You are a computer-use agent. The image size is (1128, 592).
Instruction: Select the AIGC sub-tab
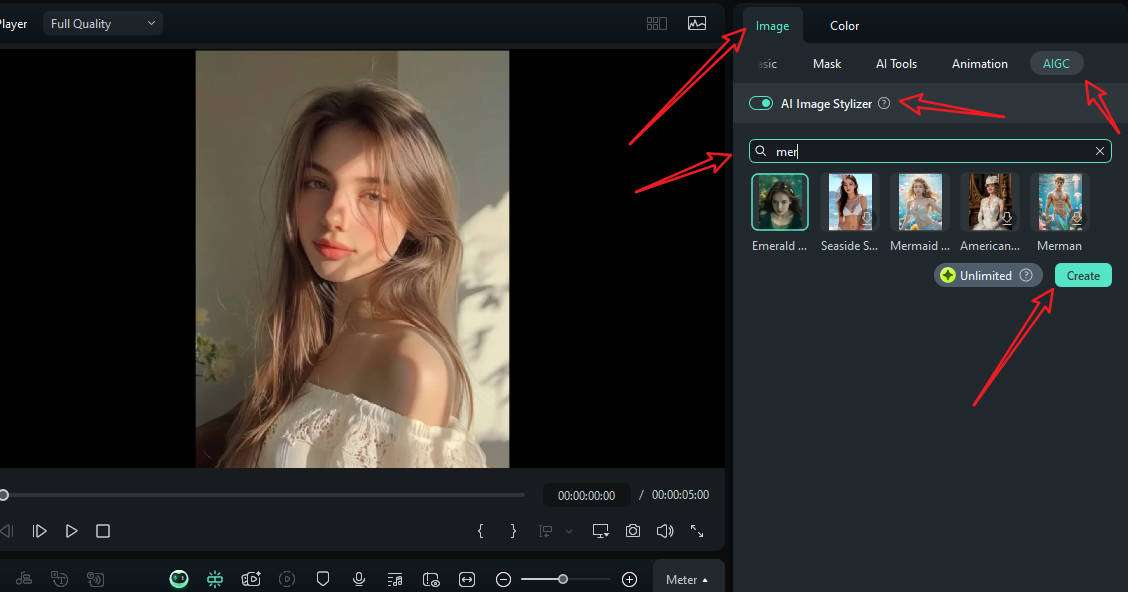(x=1056, y=63)
